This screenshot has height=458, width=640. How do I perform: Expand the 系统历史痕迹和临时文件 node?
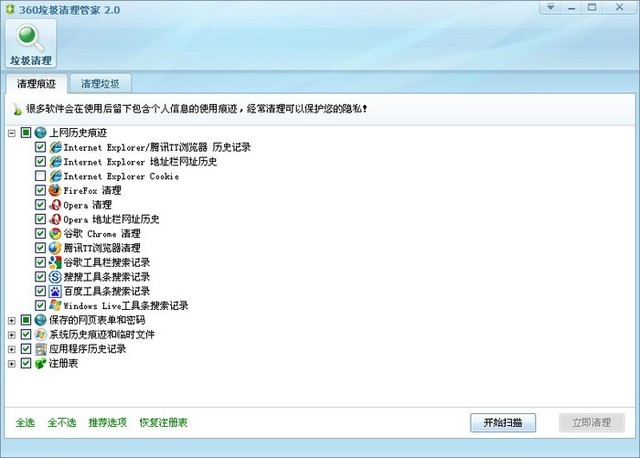(x=12, y=335)
